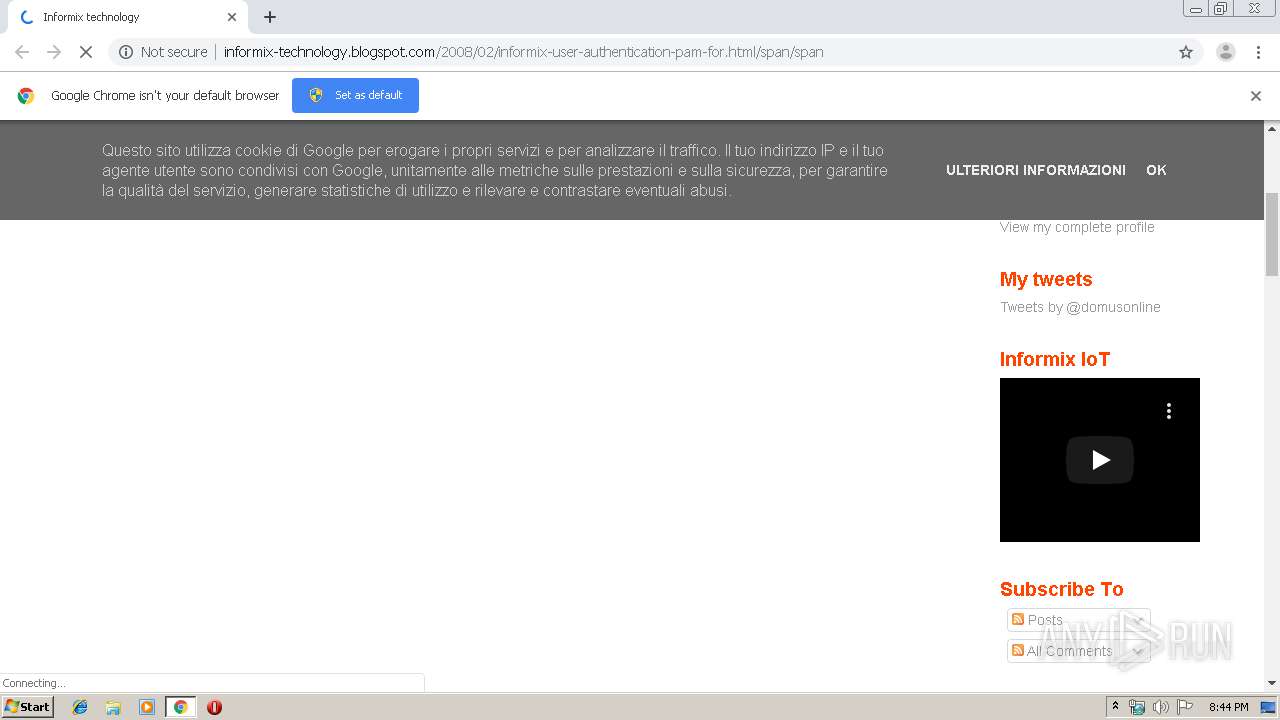Image resolution: width=1280 pixels, height=720 pixels.
Task: Click the clock showing 8:44 PM
Action: 1228,707
